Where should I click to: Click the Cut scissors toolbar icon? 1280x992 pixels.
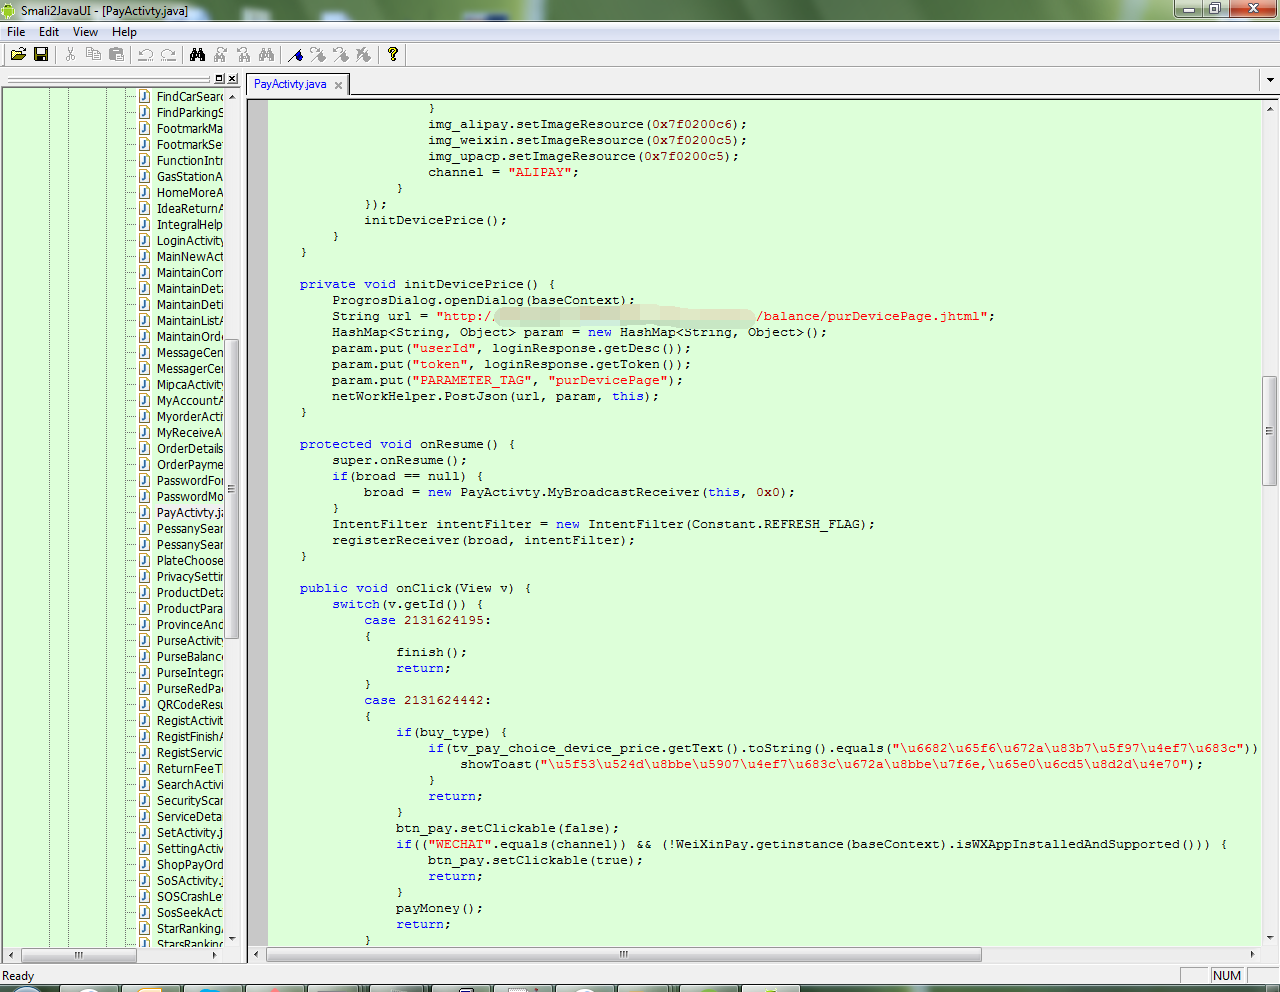pos(70,55)
